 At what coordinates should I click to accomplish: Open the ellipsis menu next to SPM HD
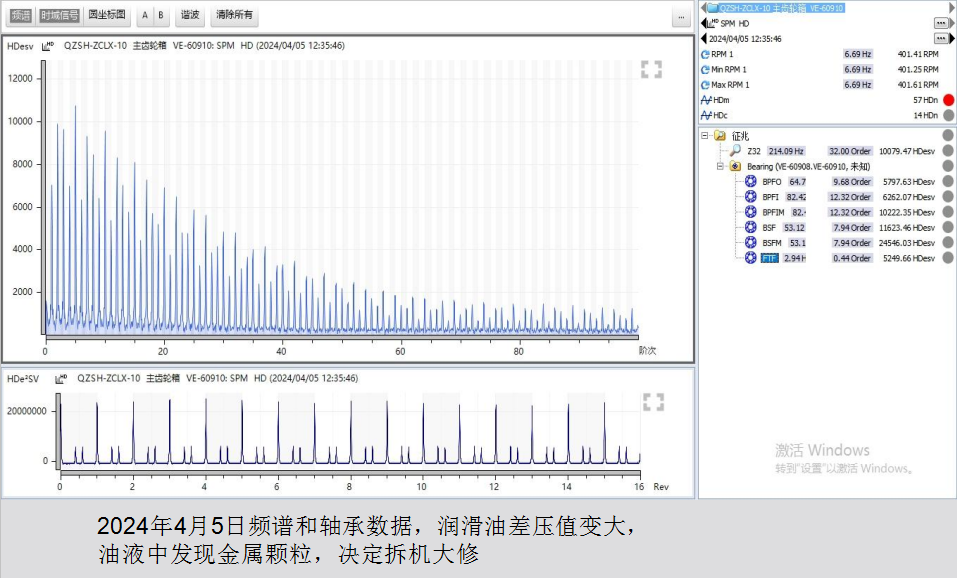coord(941,23)
